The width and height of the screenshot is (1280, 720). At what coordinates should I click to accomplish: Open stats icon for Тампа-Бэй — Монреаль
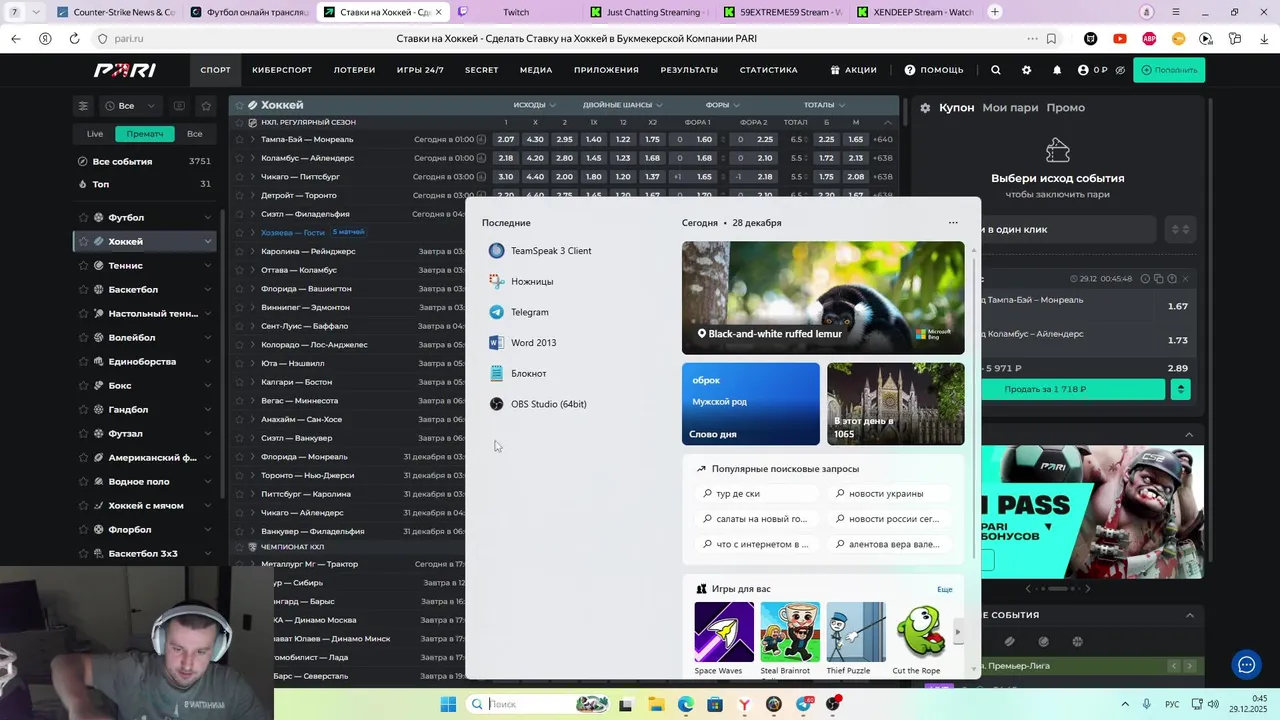pos(481,139)
